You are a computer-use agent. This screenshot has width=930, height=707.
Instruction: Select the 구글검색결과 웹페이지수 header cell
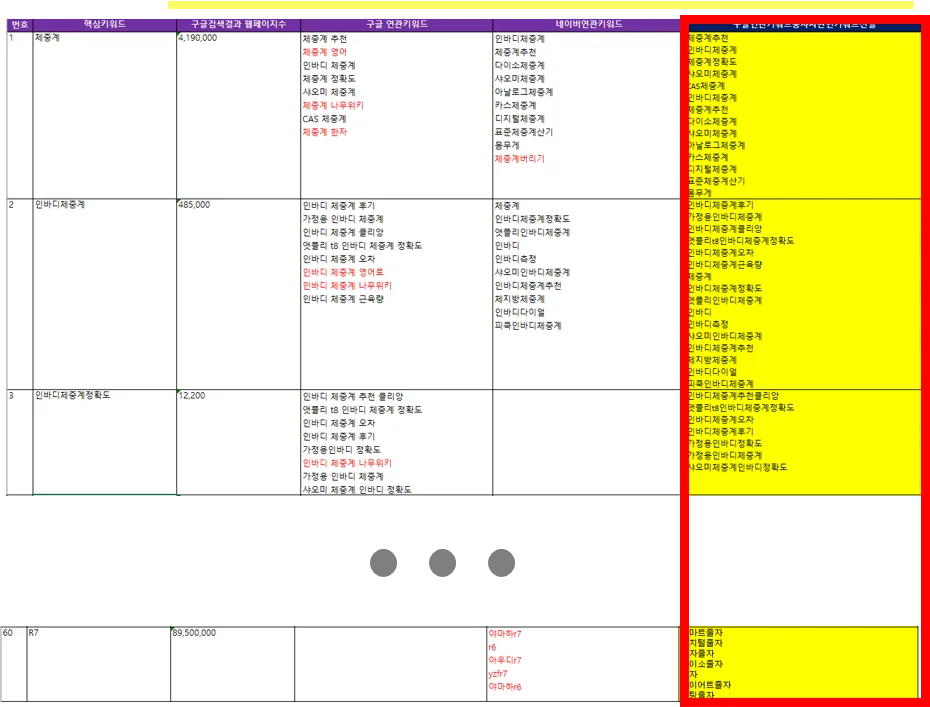tap(238, 23)
